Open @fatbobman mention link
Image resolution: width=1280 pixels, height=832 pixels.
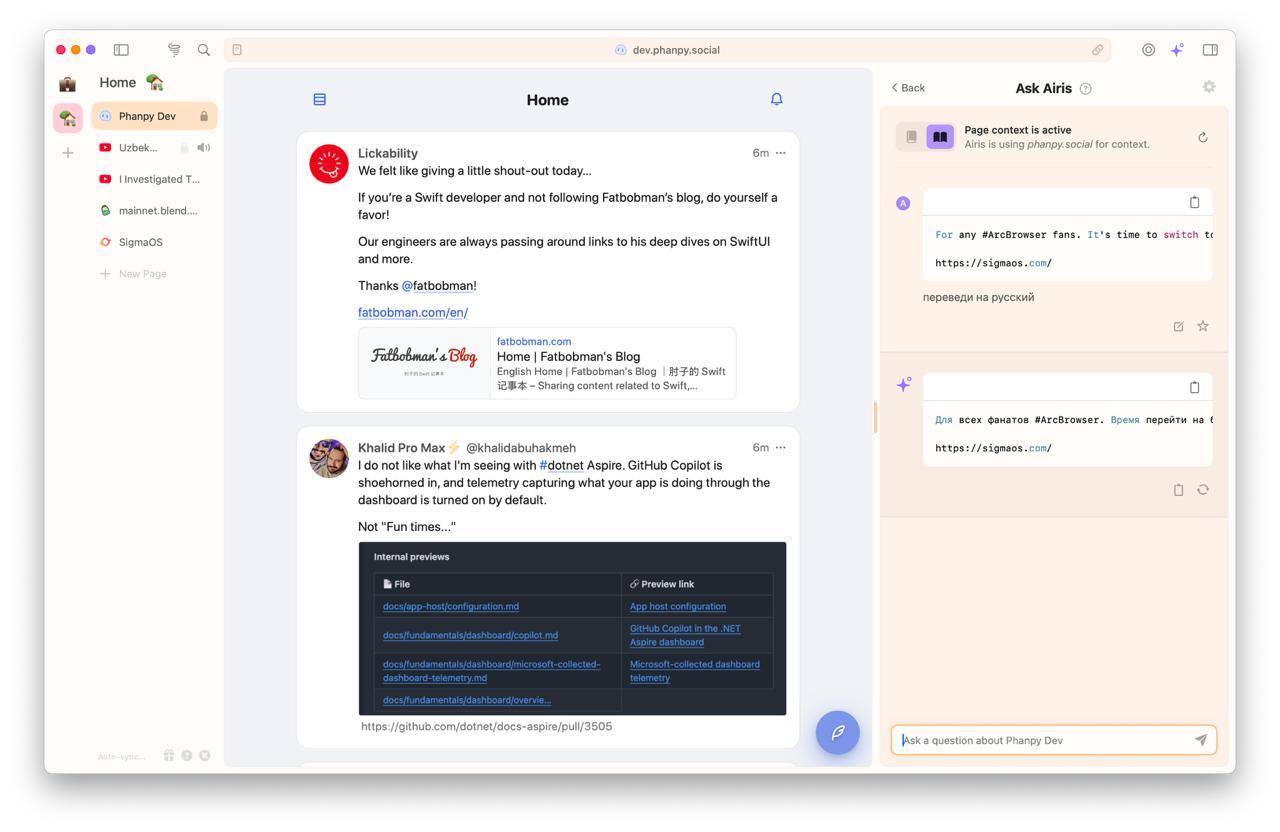437,286
